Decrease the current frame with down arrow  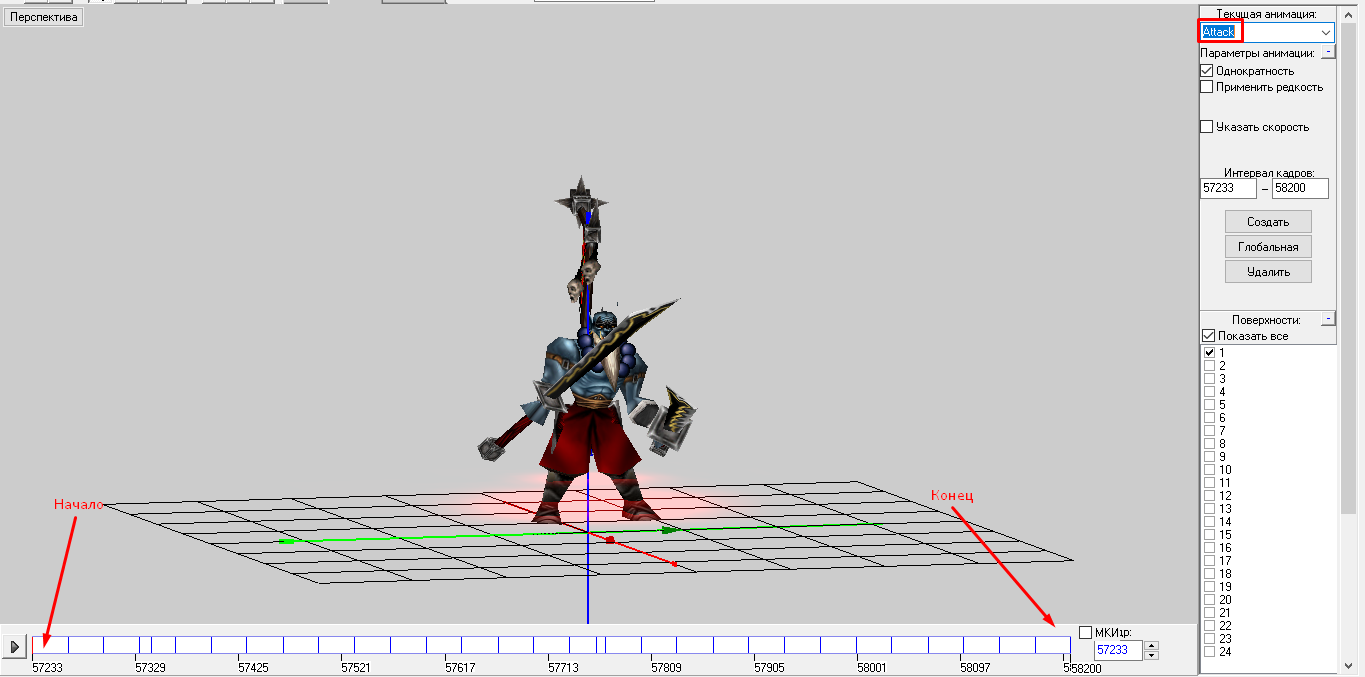click(1151, 655)
